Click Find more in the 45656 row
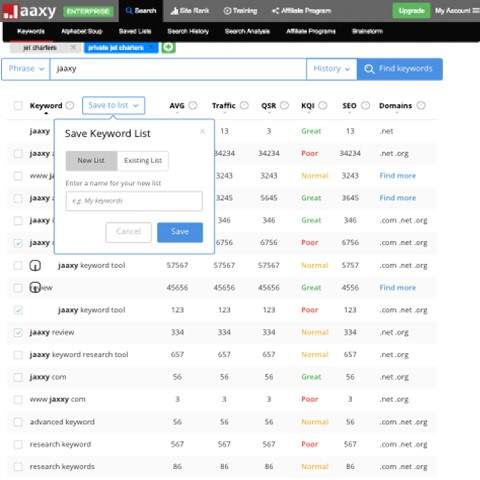The width and height of the screenshot is (480, 480). (398, 287)
